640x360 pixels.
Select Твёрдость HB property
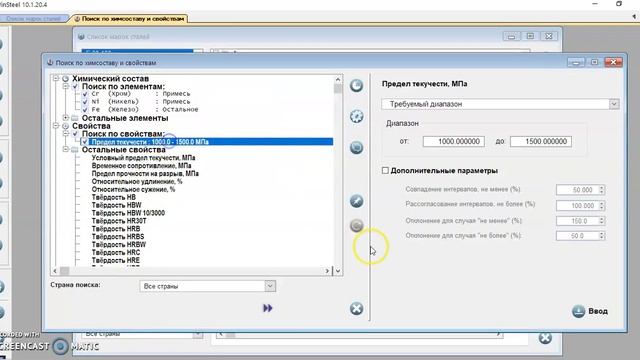tap(113, 197)
